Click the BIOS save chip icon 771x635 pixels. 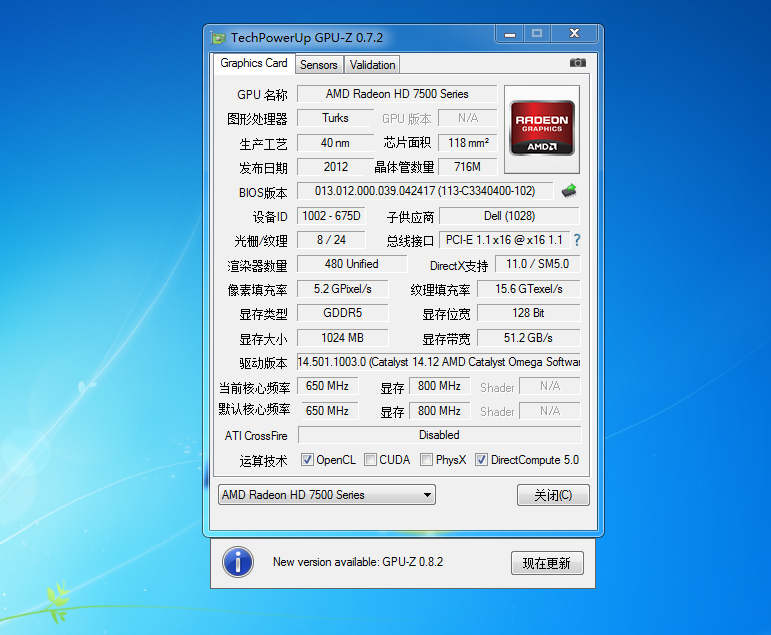click(569, 191)
